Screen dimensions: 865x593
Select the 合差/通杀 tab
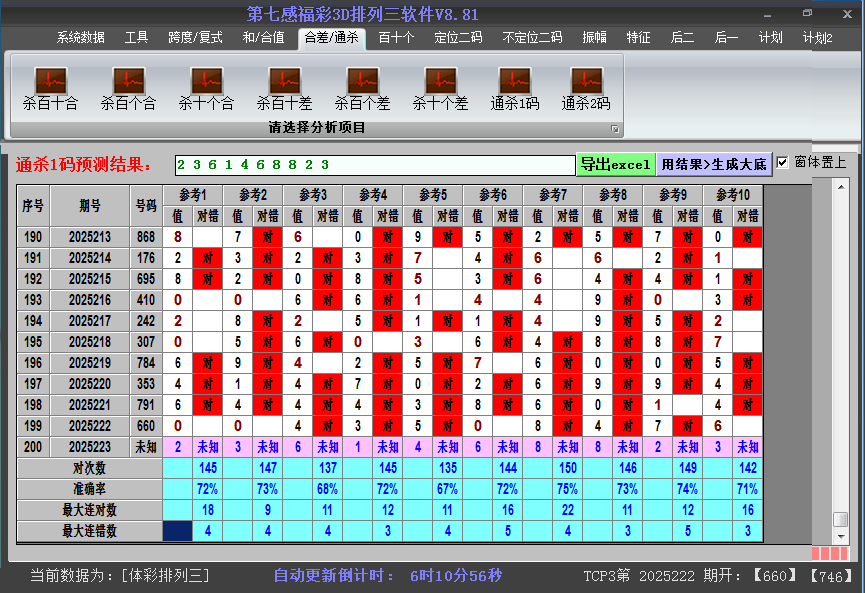click(x=332, y=38)
